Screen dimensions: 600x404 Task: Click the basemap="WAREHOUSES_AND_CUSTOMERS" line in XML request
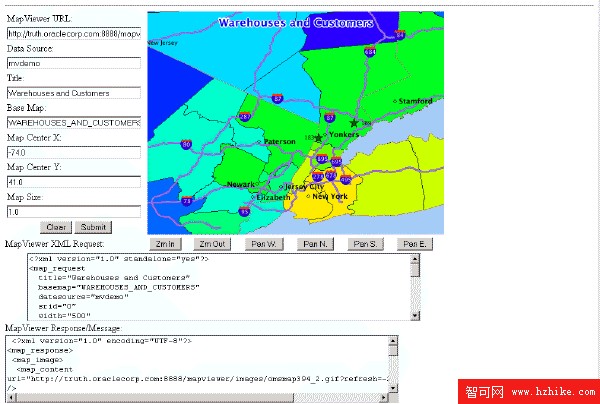pos(119,287)
